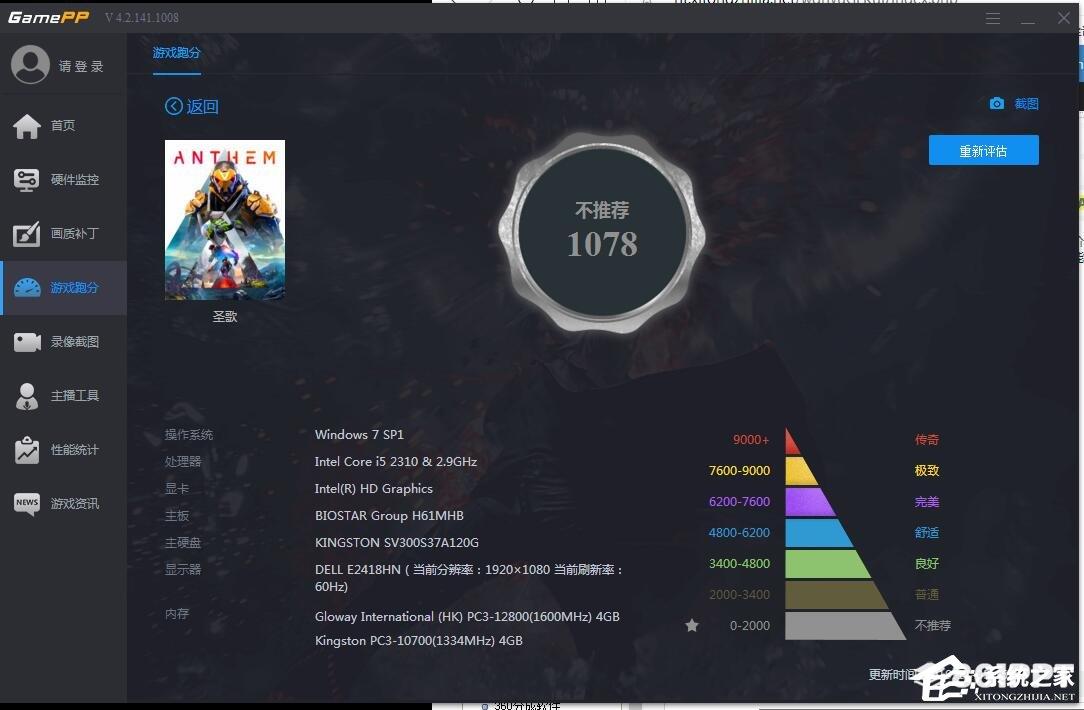This screenshot has width=1084, height=710.
Task: Click the back arrow circle icon
Action: coord(174,106)
